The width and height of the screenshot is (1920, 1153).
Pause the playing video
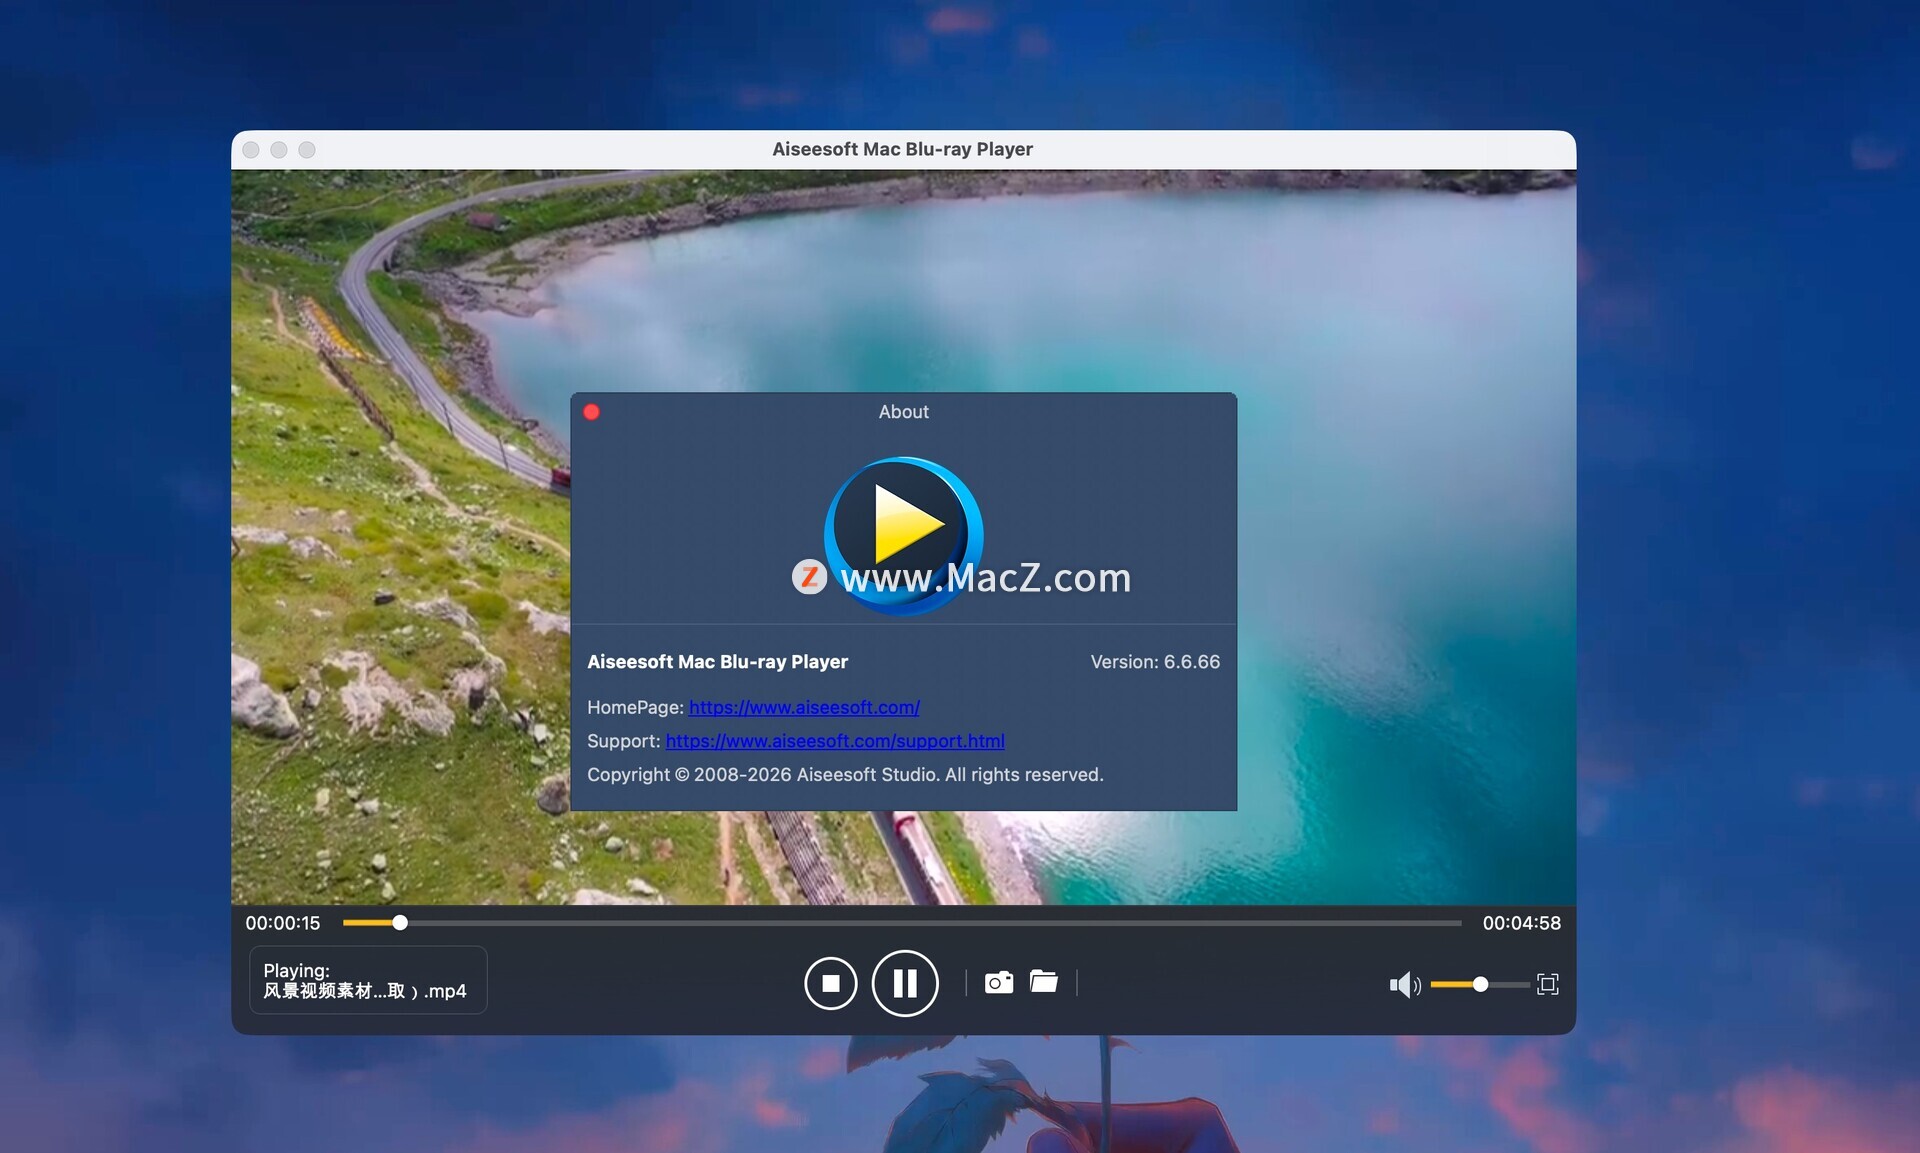[x=905, y=983]
